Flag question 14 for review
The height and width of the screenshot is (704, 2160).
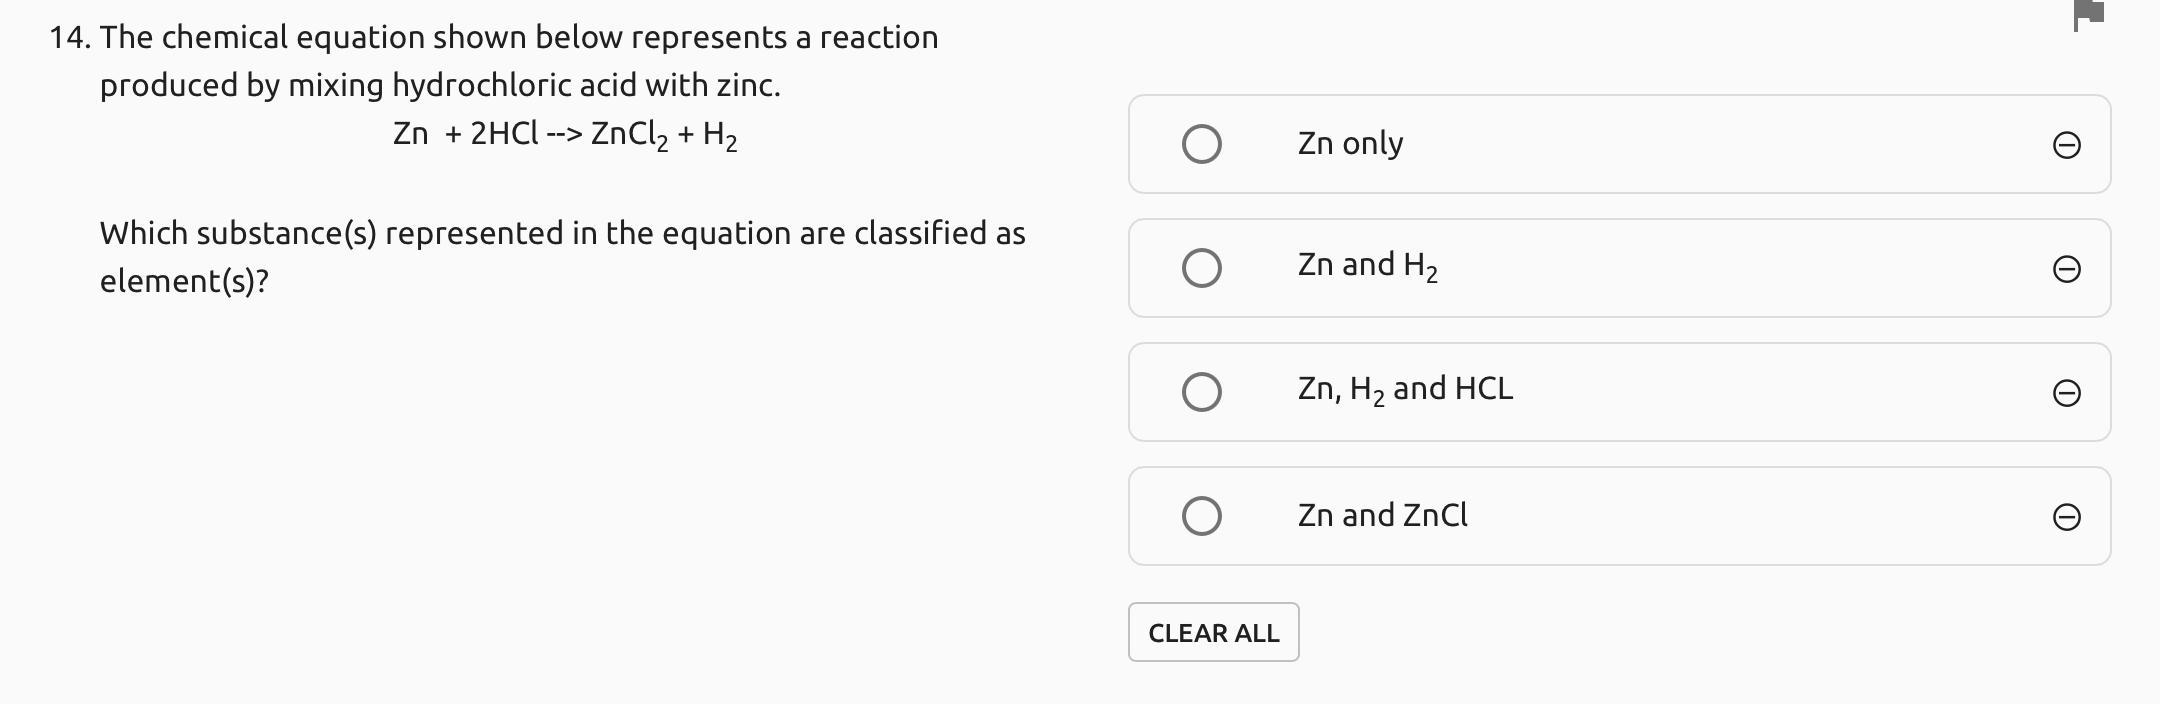[2089, 14]
